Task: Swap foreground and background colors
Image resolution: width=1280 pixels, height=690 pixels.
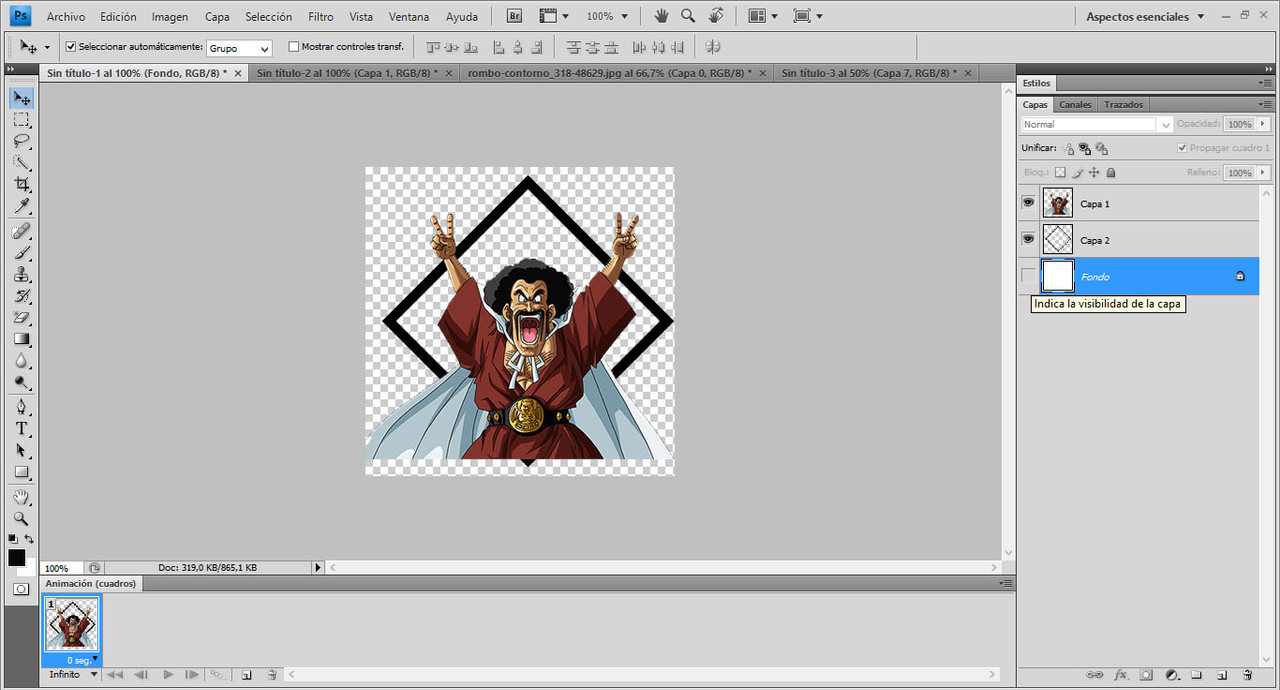Action: coord(29,539)
